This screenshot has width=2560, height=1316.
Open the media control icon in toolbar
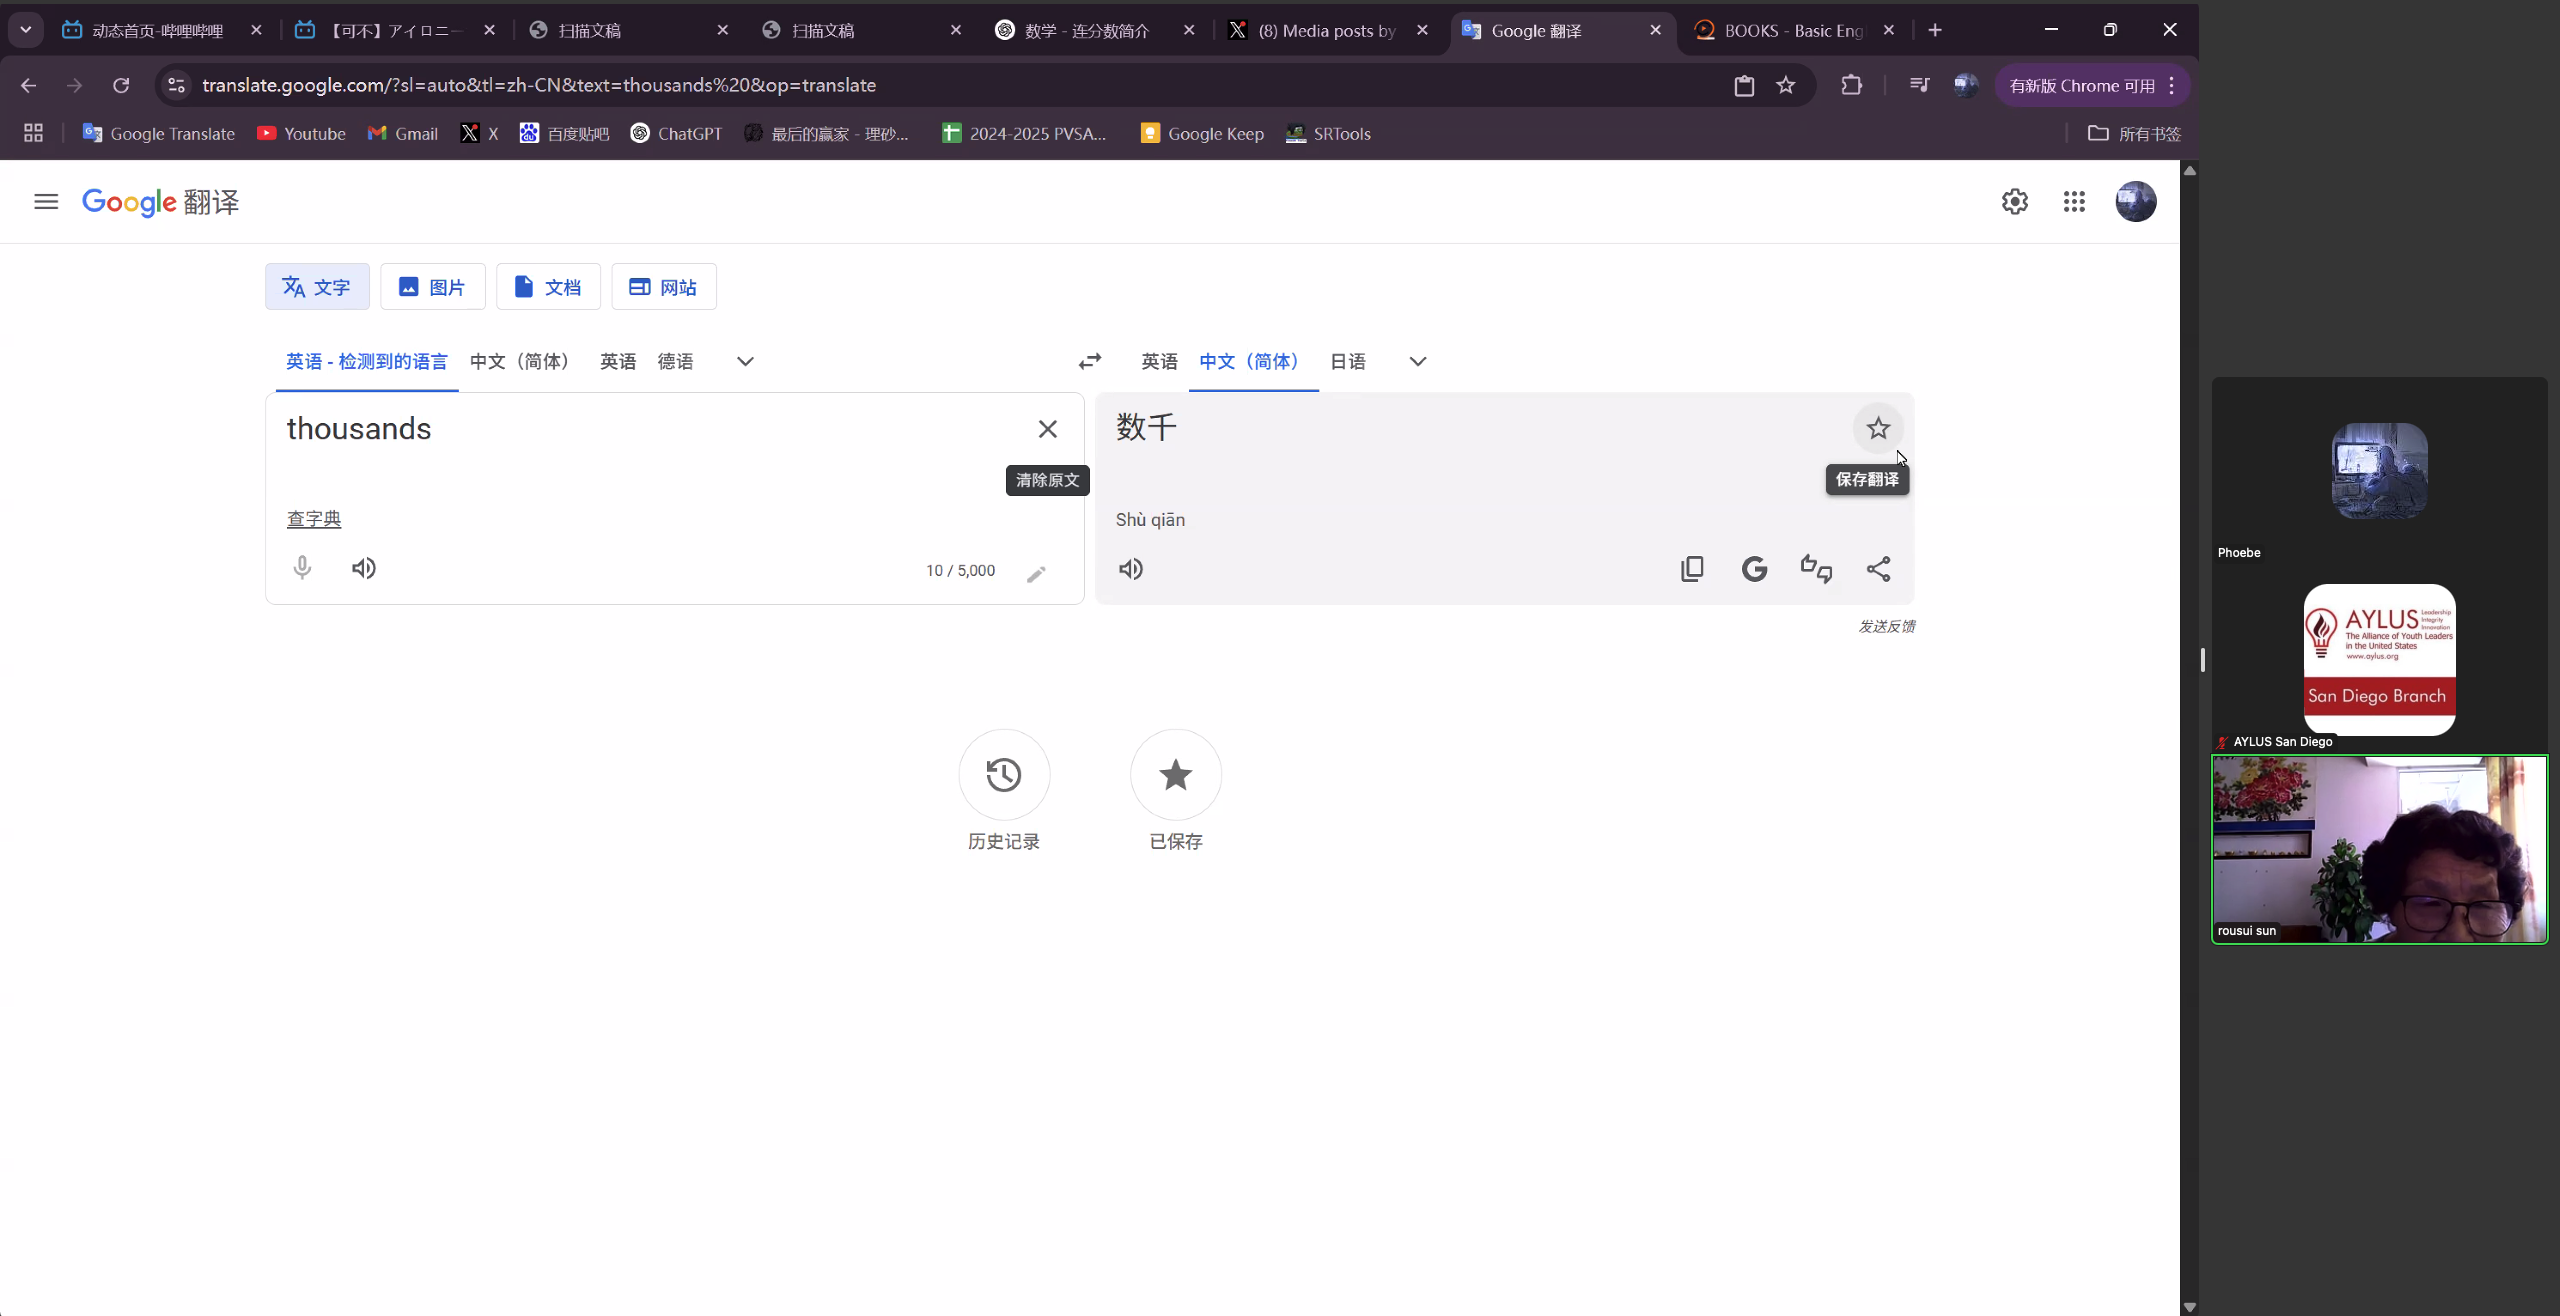pos(1919,86)
